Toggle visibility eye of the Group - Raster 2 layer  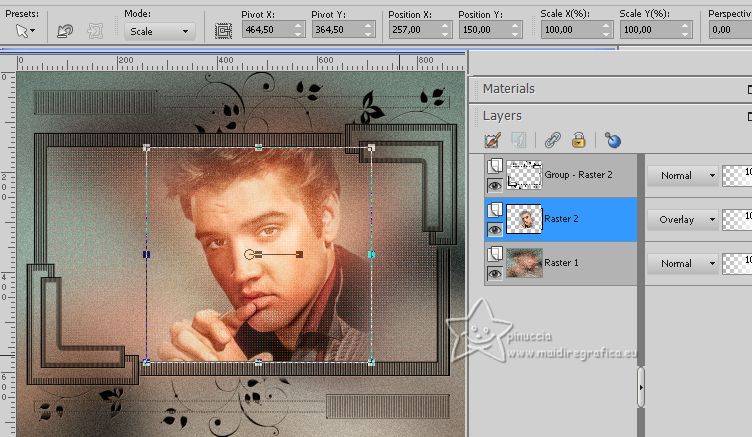(494, 185)
